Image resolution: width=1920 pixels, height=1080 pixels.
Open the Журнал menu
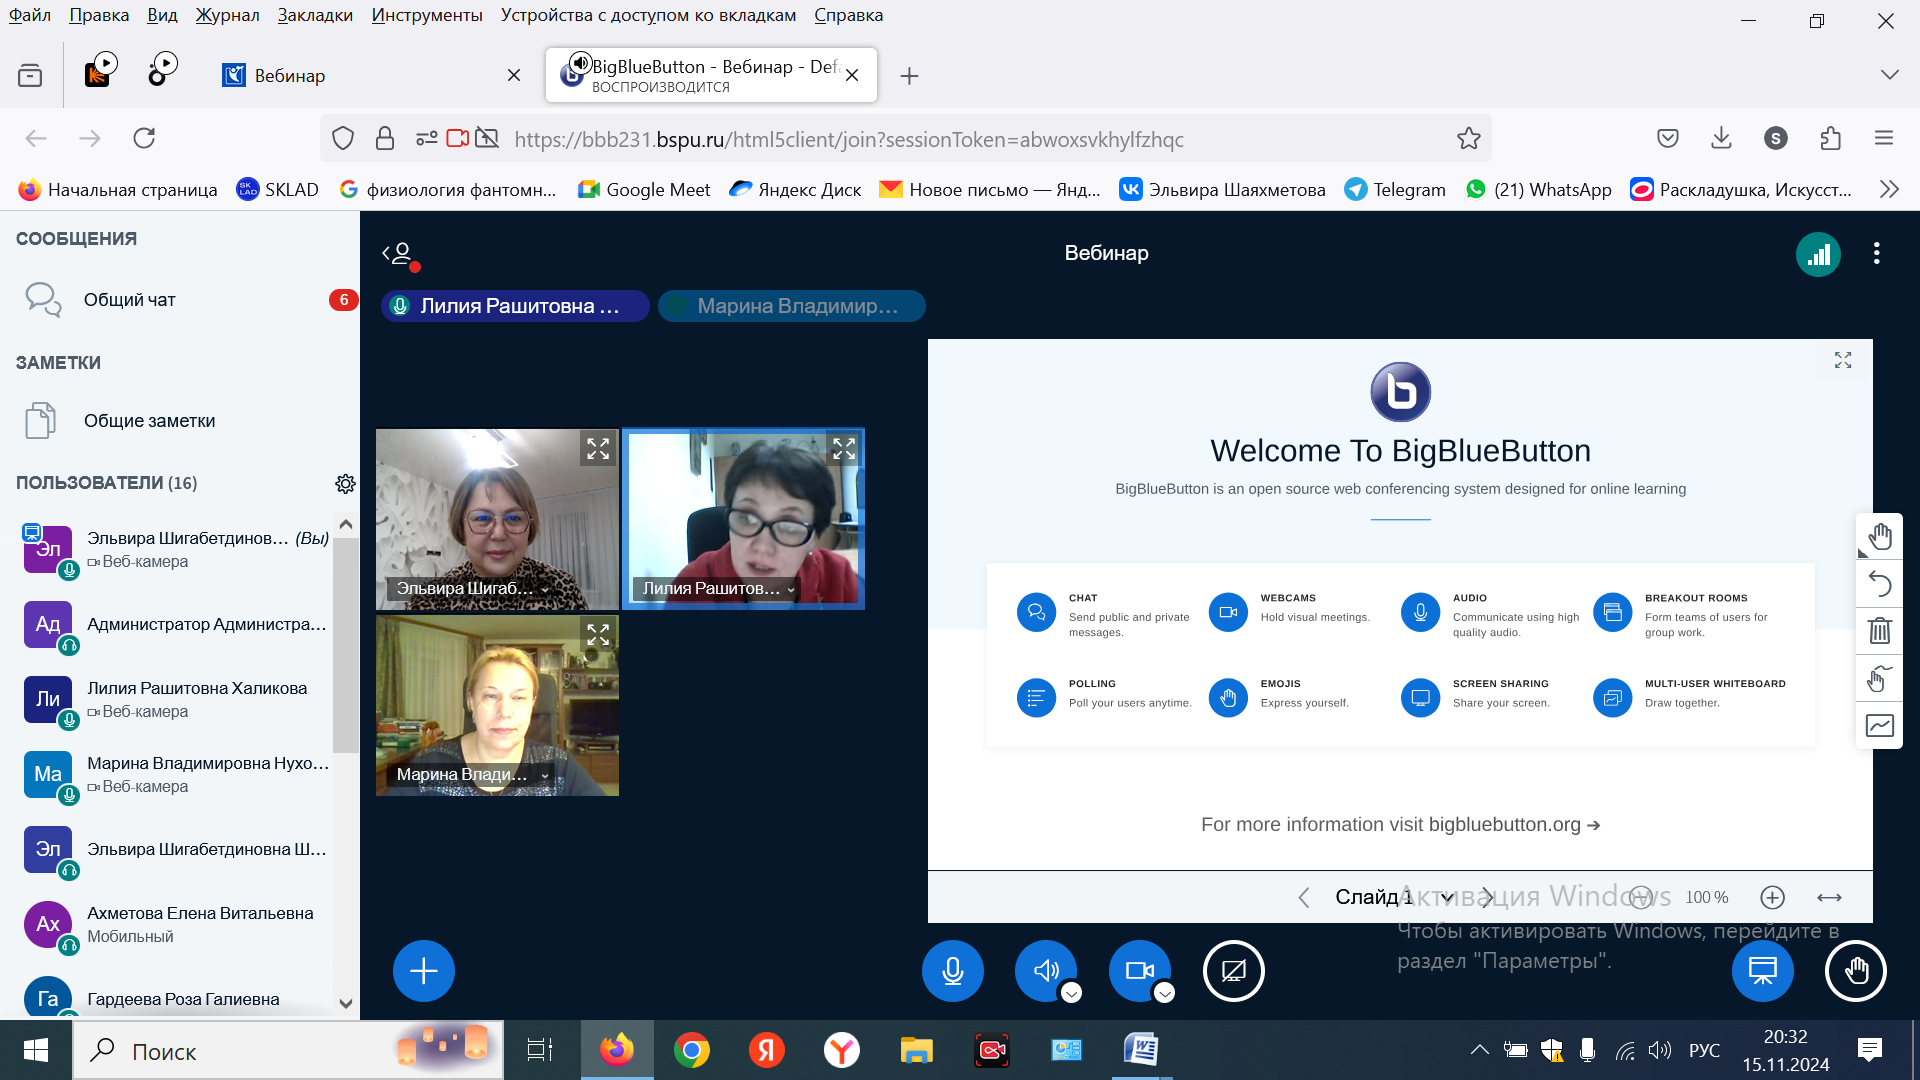(x=227, y=15)
